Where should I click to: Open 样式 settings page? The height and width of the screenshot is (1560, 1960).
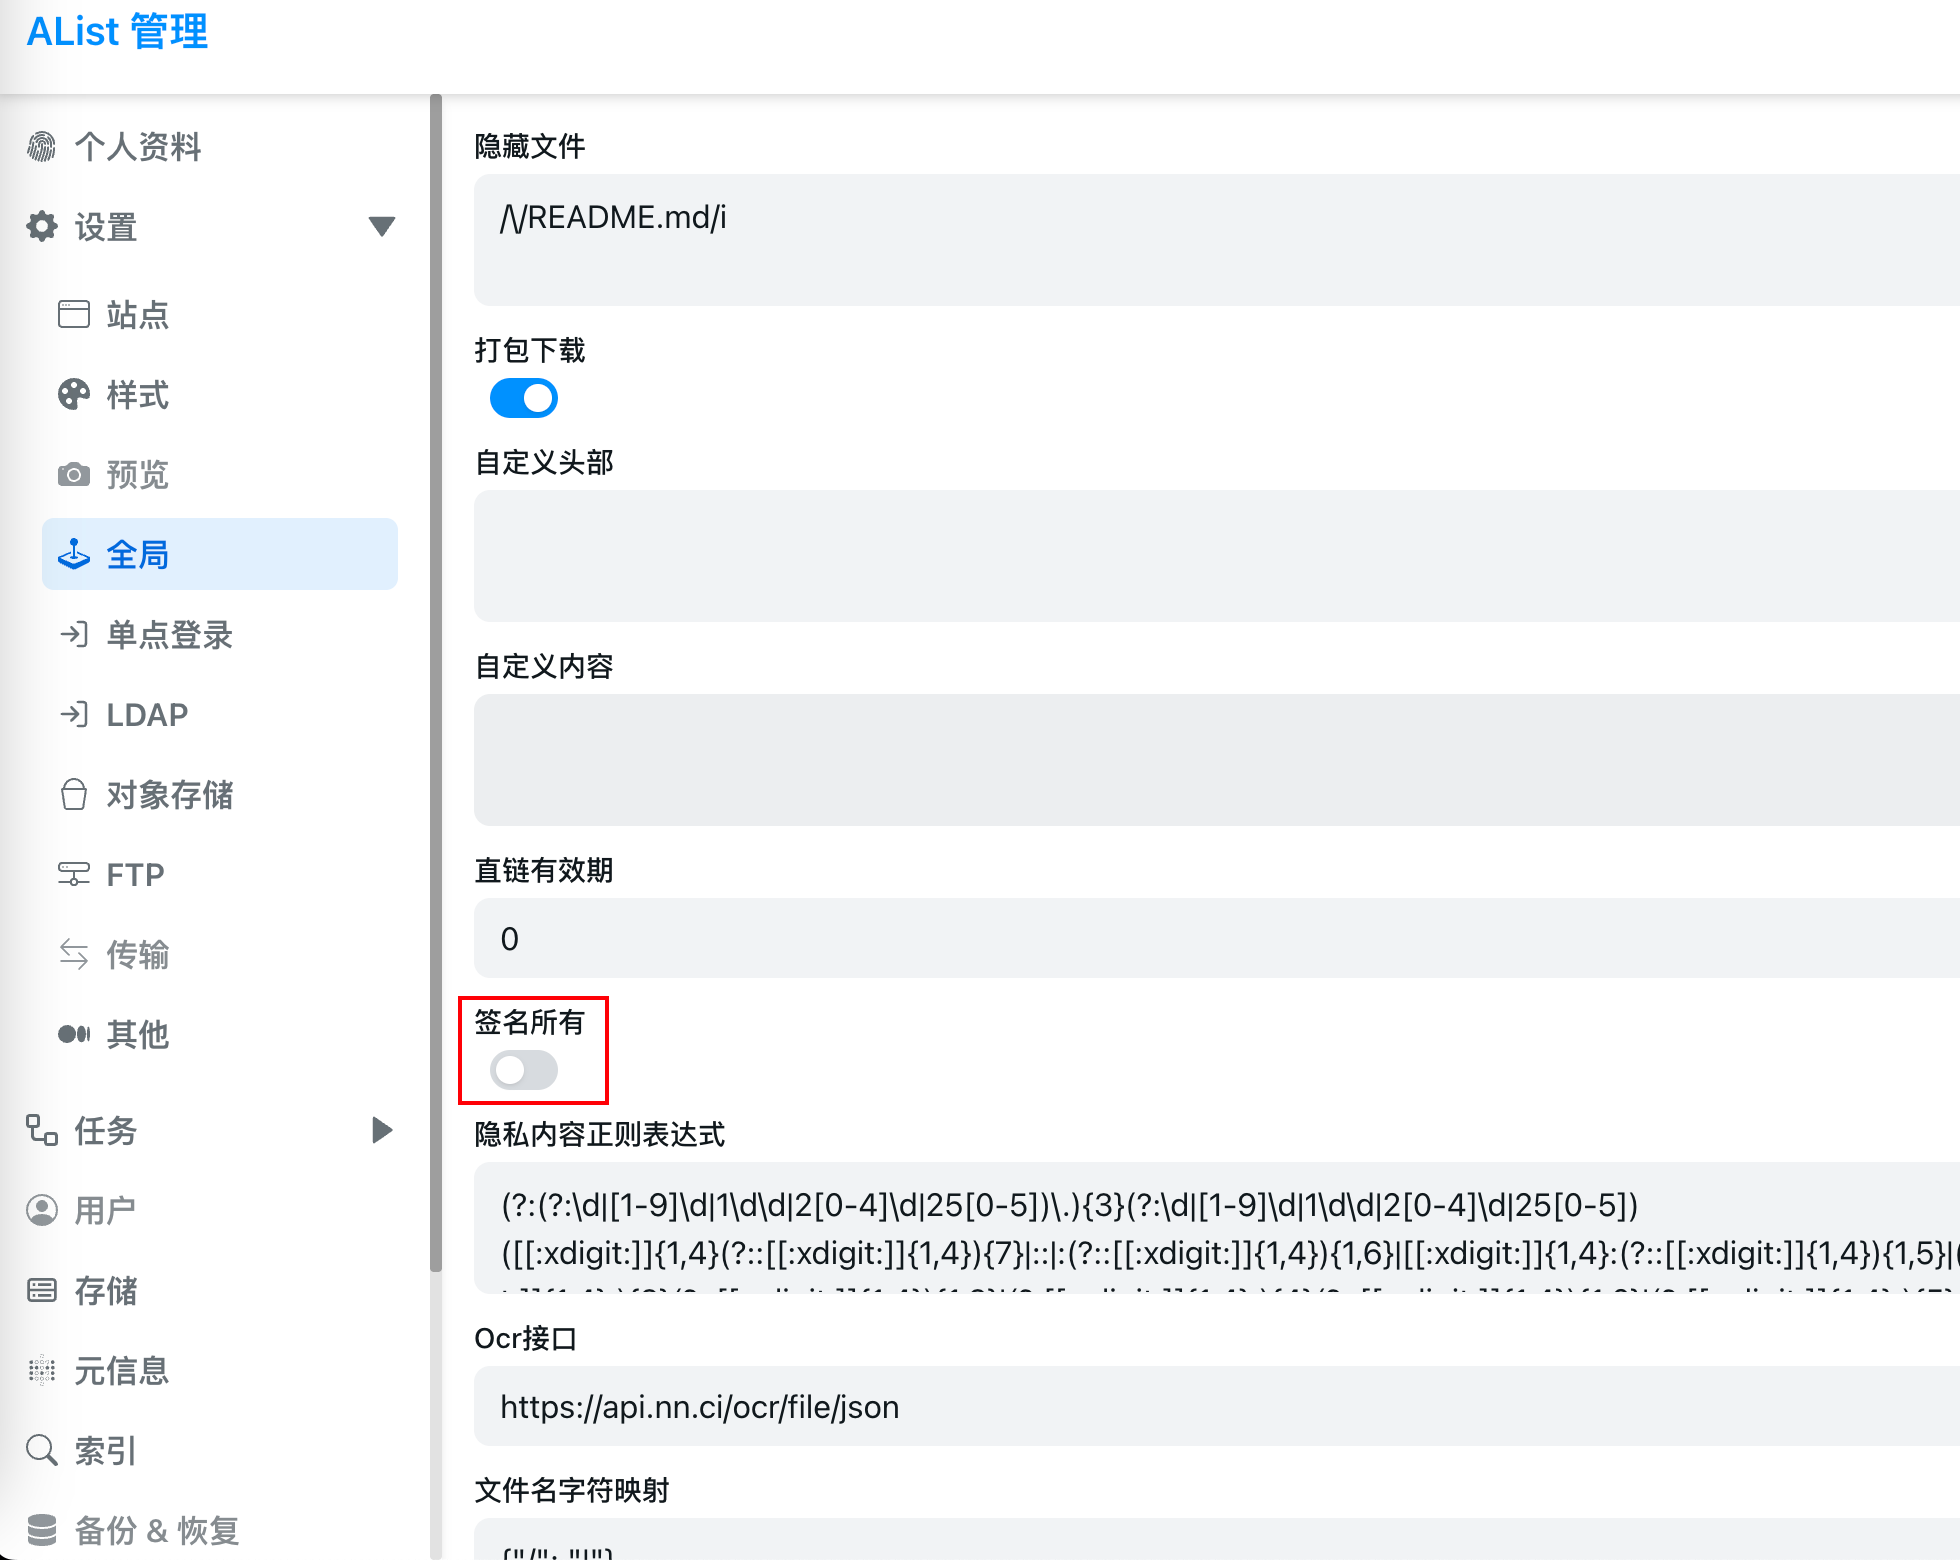[220, 395]
